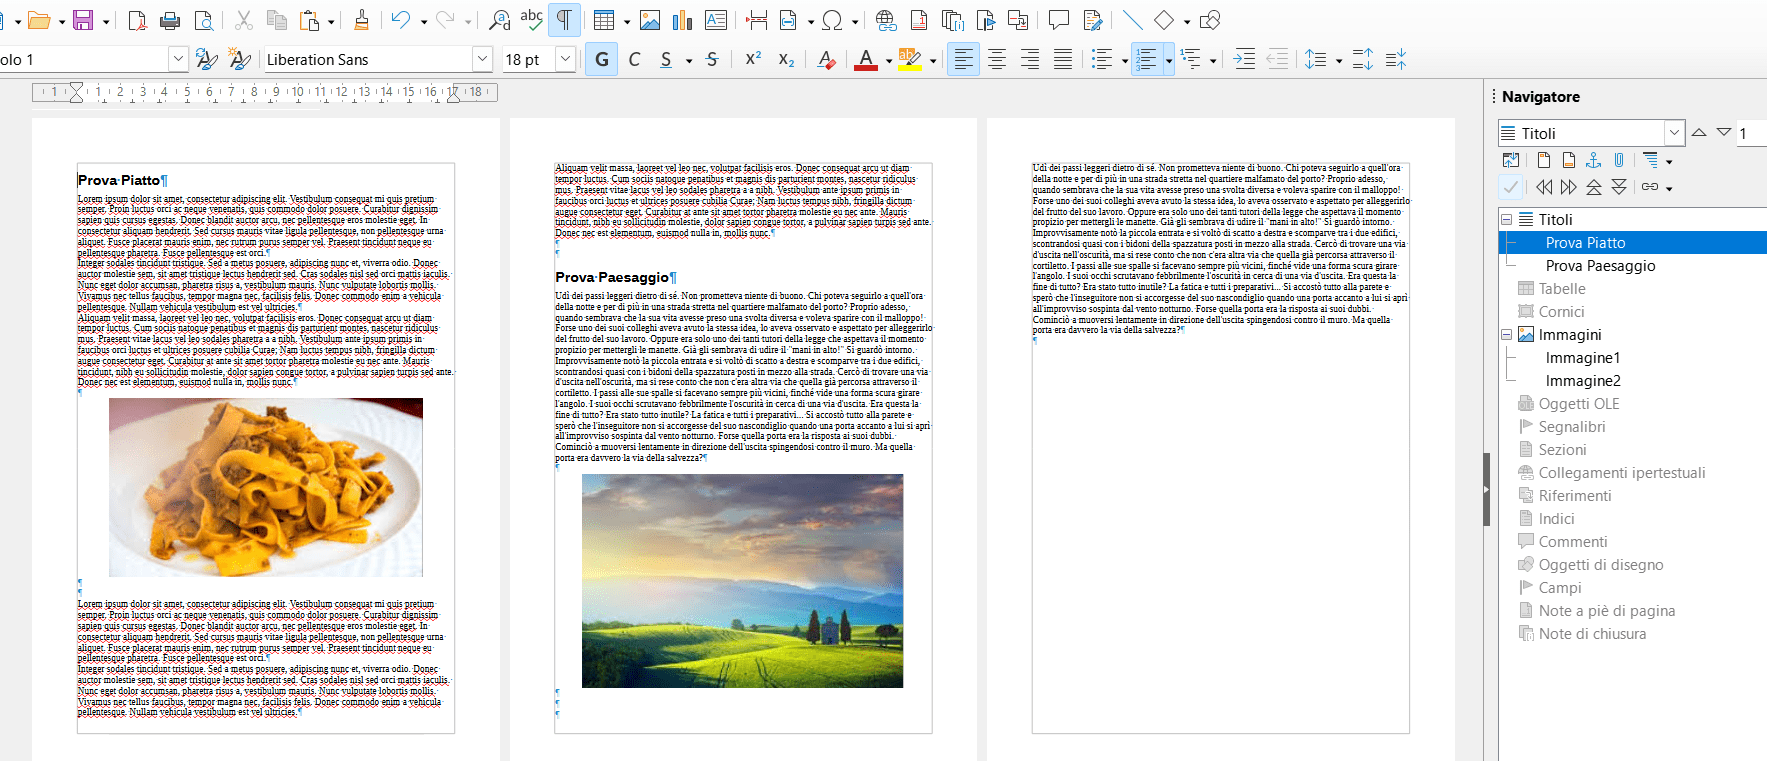Show the draw functions

(1210, 20)
